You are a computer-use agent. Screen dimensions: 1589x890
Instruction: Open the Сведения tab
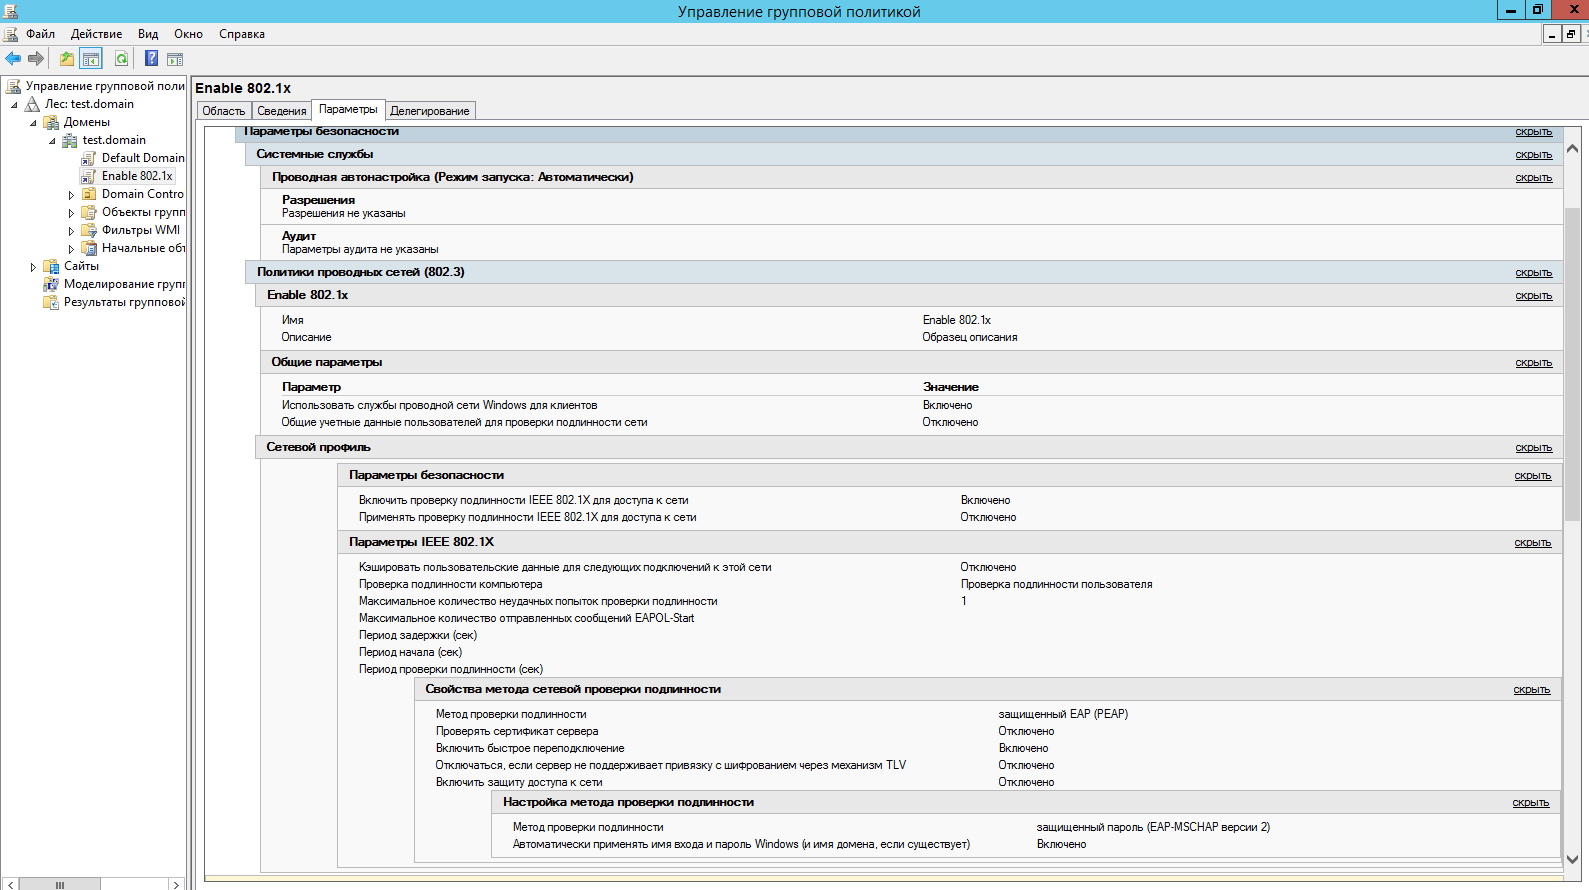pos(281,111)
